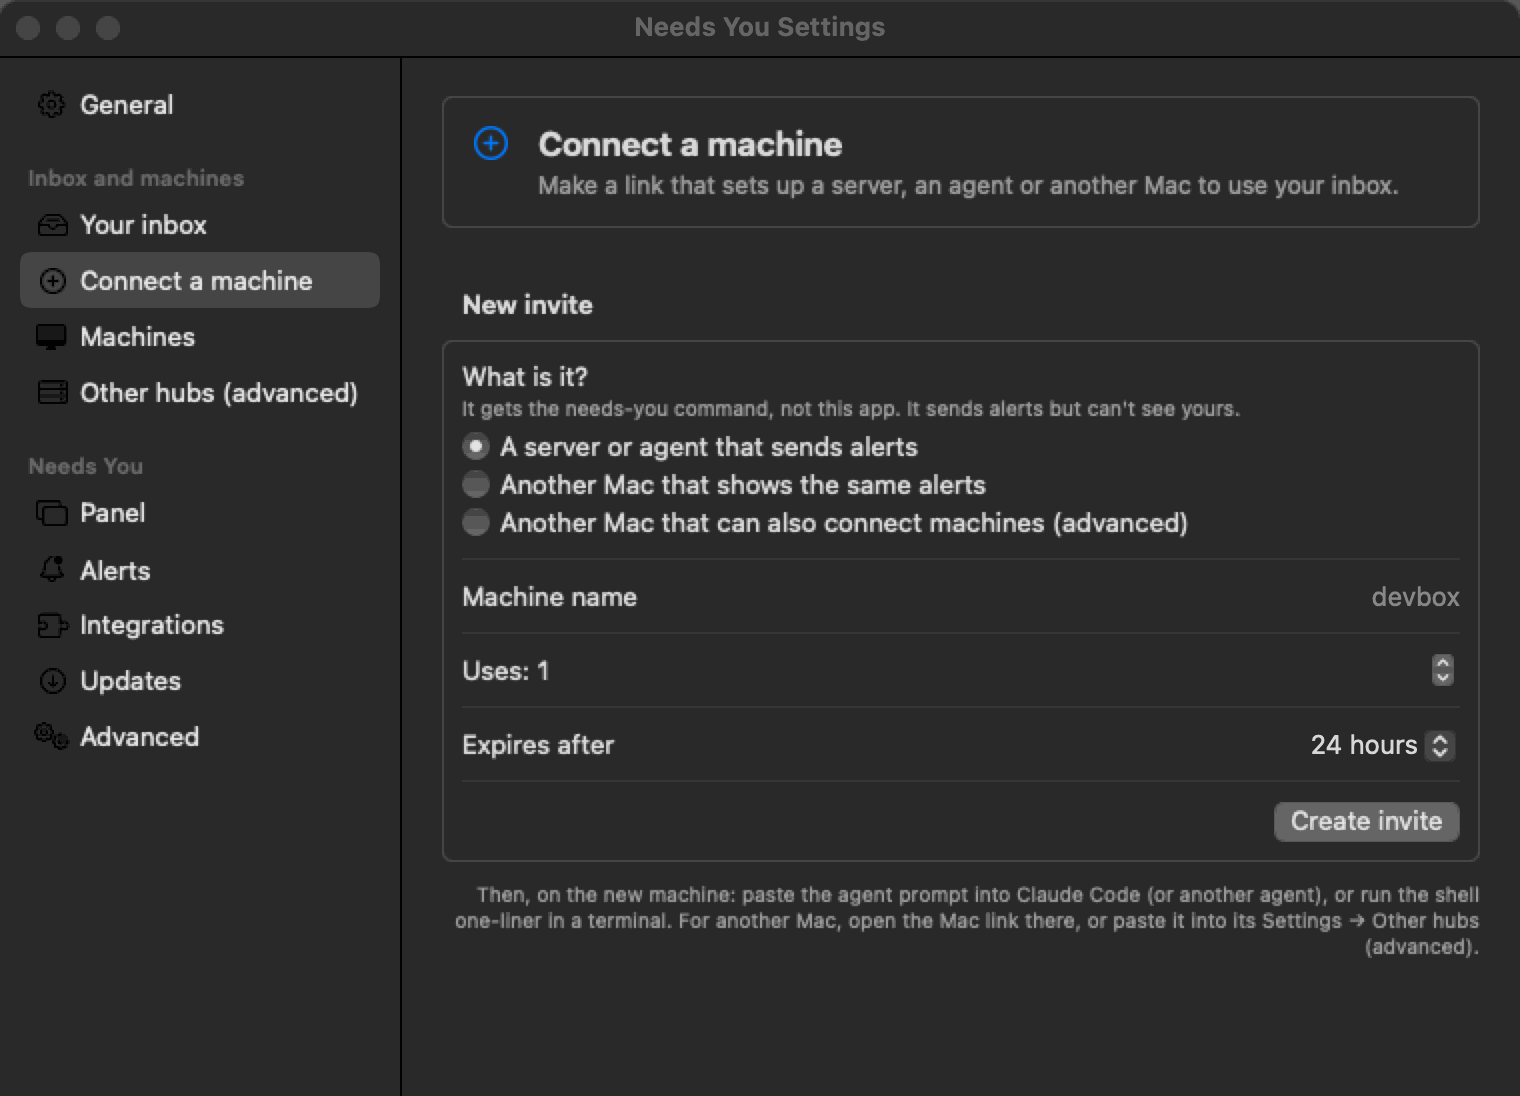Click the Other hubs server icon
Viewport: 1520px width, 1096px height.
52,393
